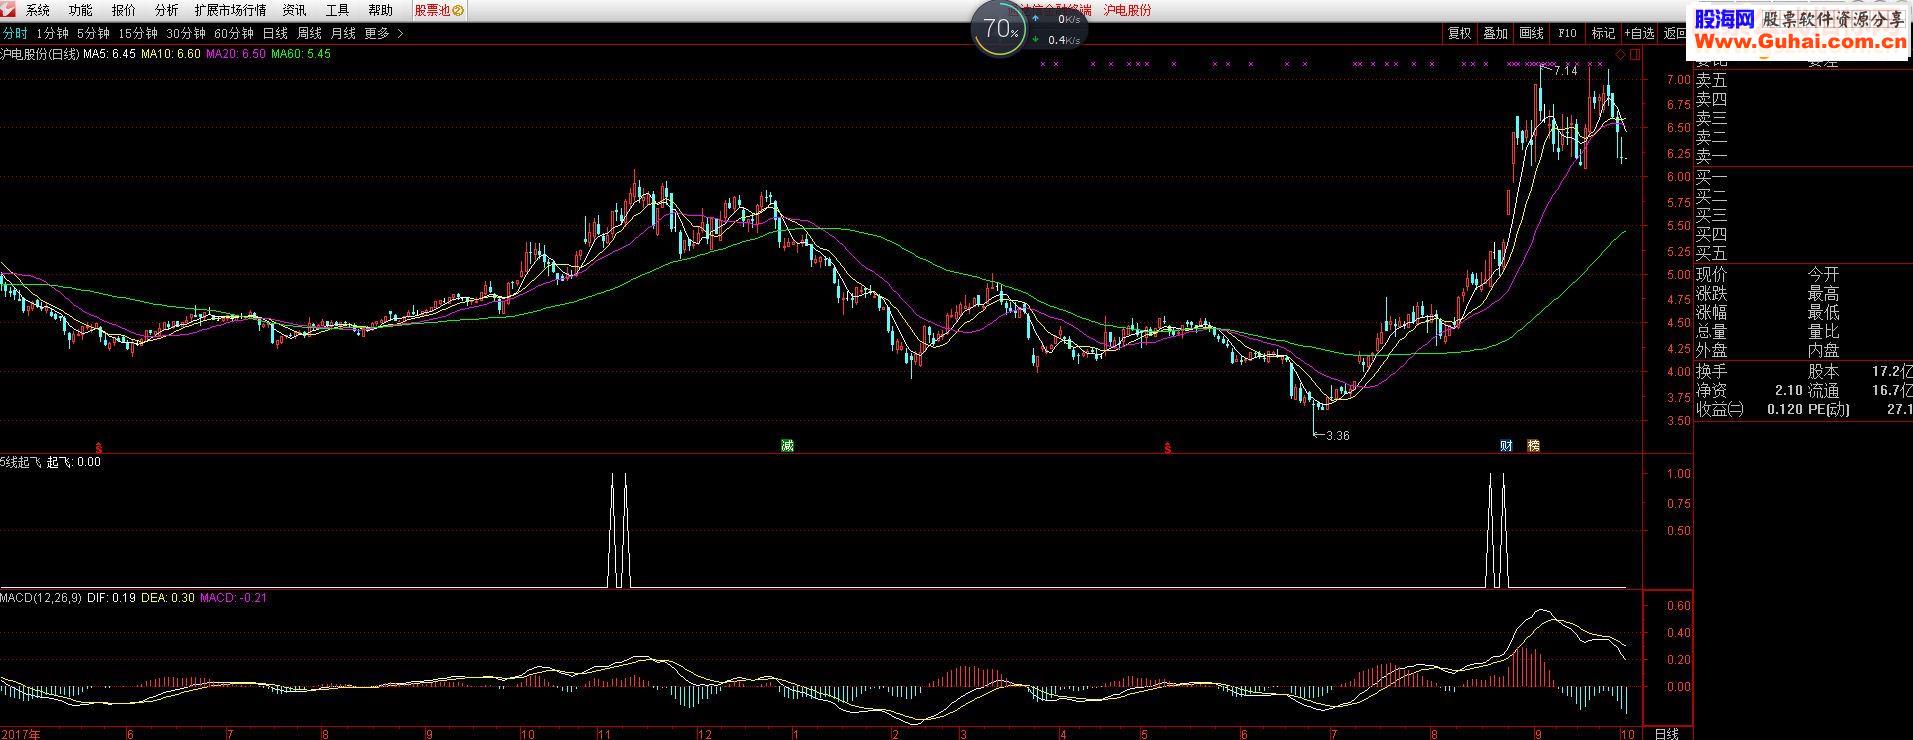Select the 5分钟 period
The height and width of the screenshot is (740, 1913).
(93, 33)
